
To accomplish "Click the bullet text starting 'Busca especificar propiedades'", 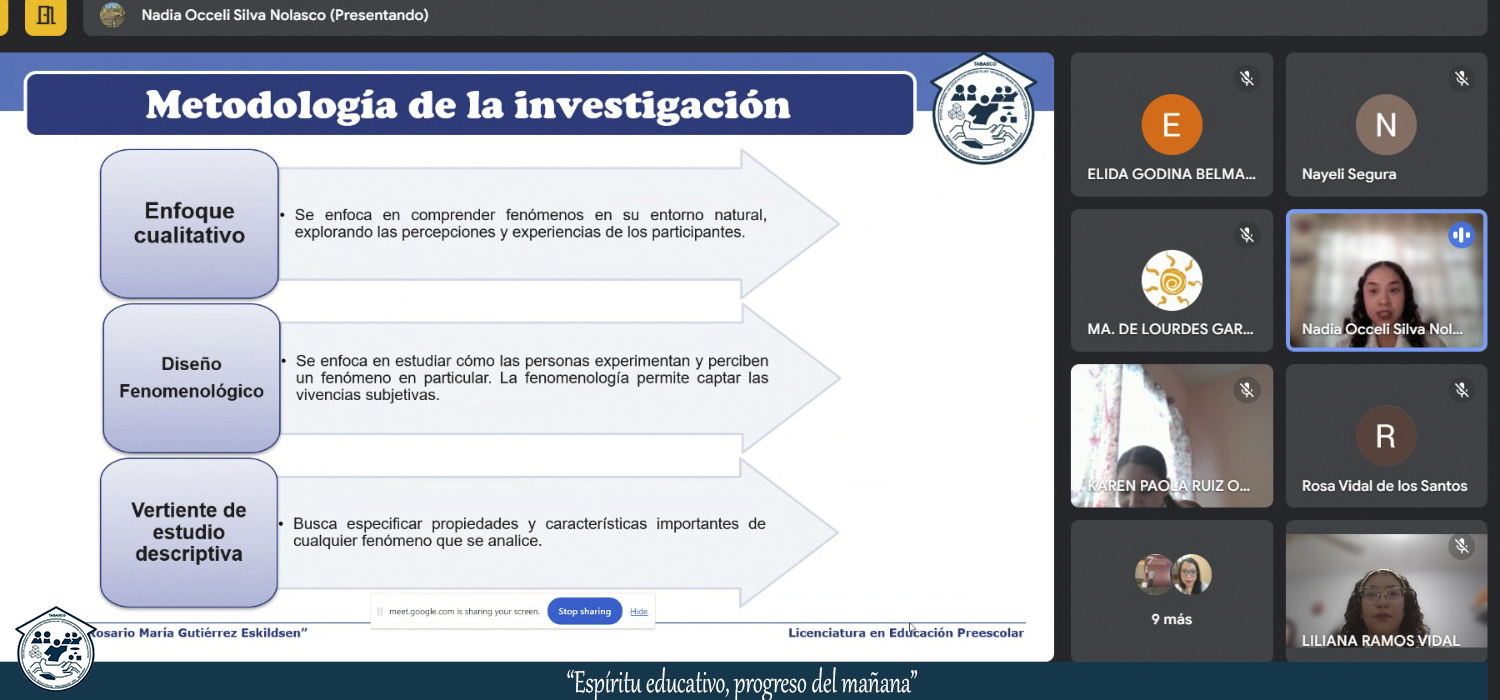I will click(529, 532).
